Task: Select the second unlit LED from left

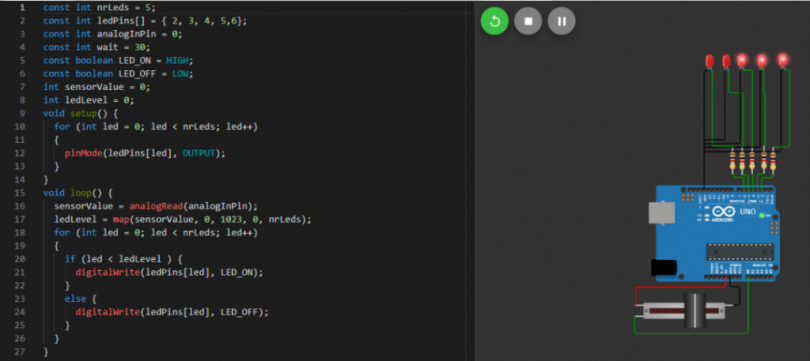Action: (726, 61)
